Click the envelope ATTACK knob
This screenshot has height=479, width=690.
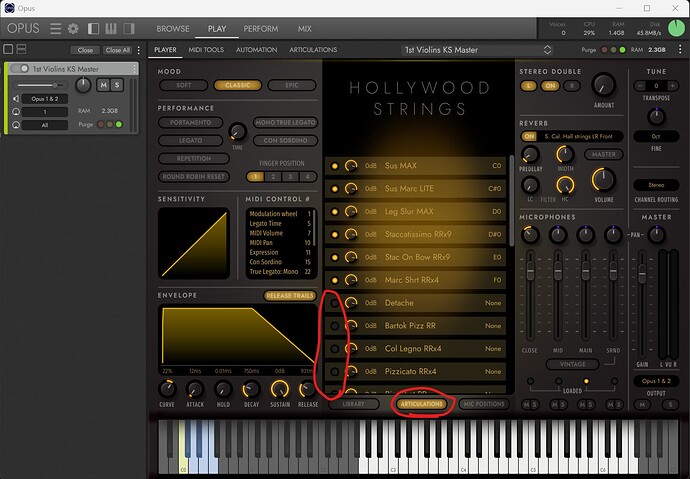[195, 389]
